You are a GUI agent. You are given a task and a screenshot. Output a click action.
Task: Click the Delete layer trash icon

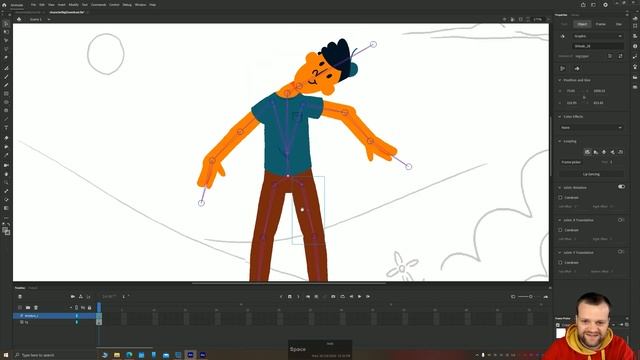pos(36,307)
